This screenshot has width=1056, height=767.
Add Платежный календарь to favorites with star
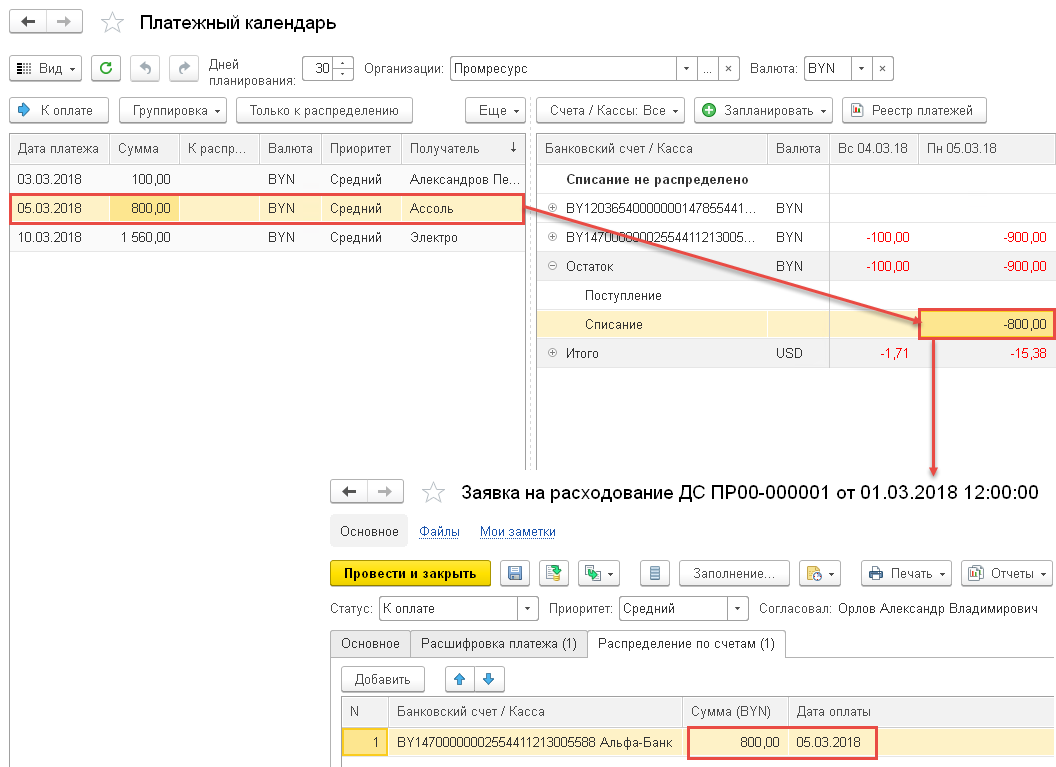[113, 23]
